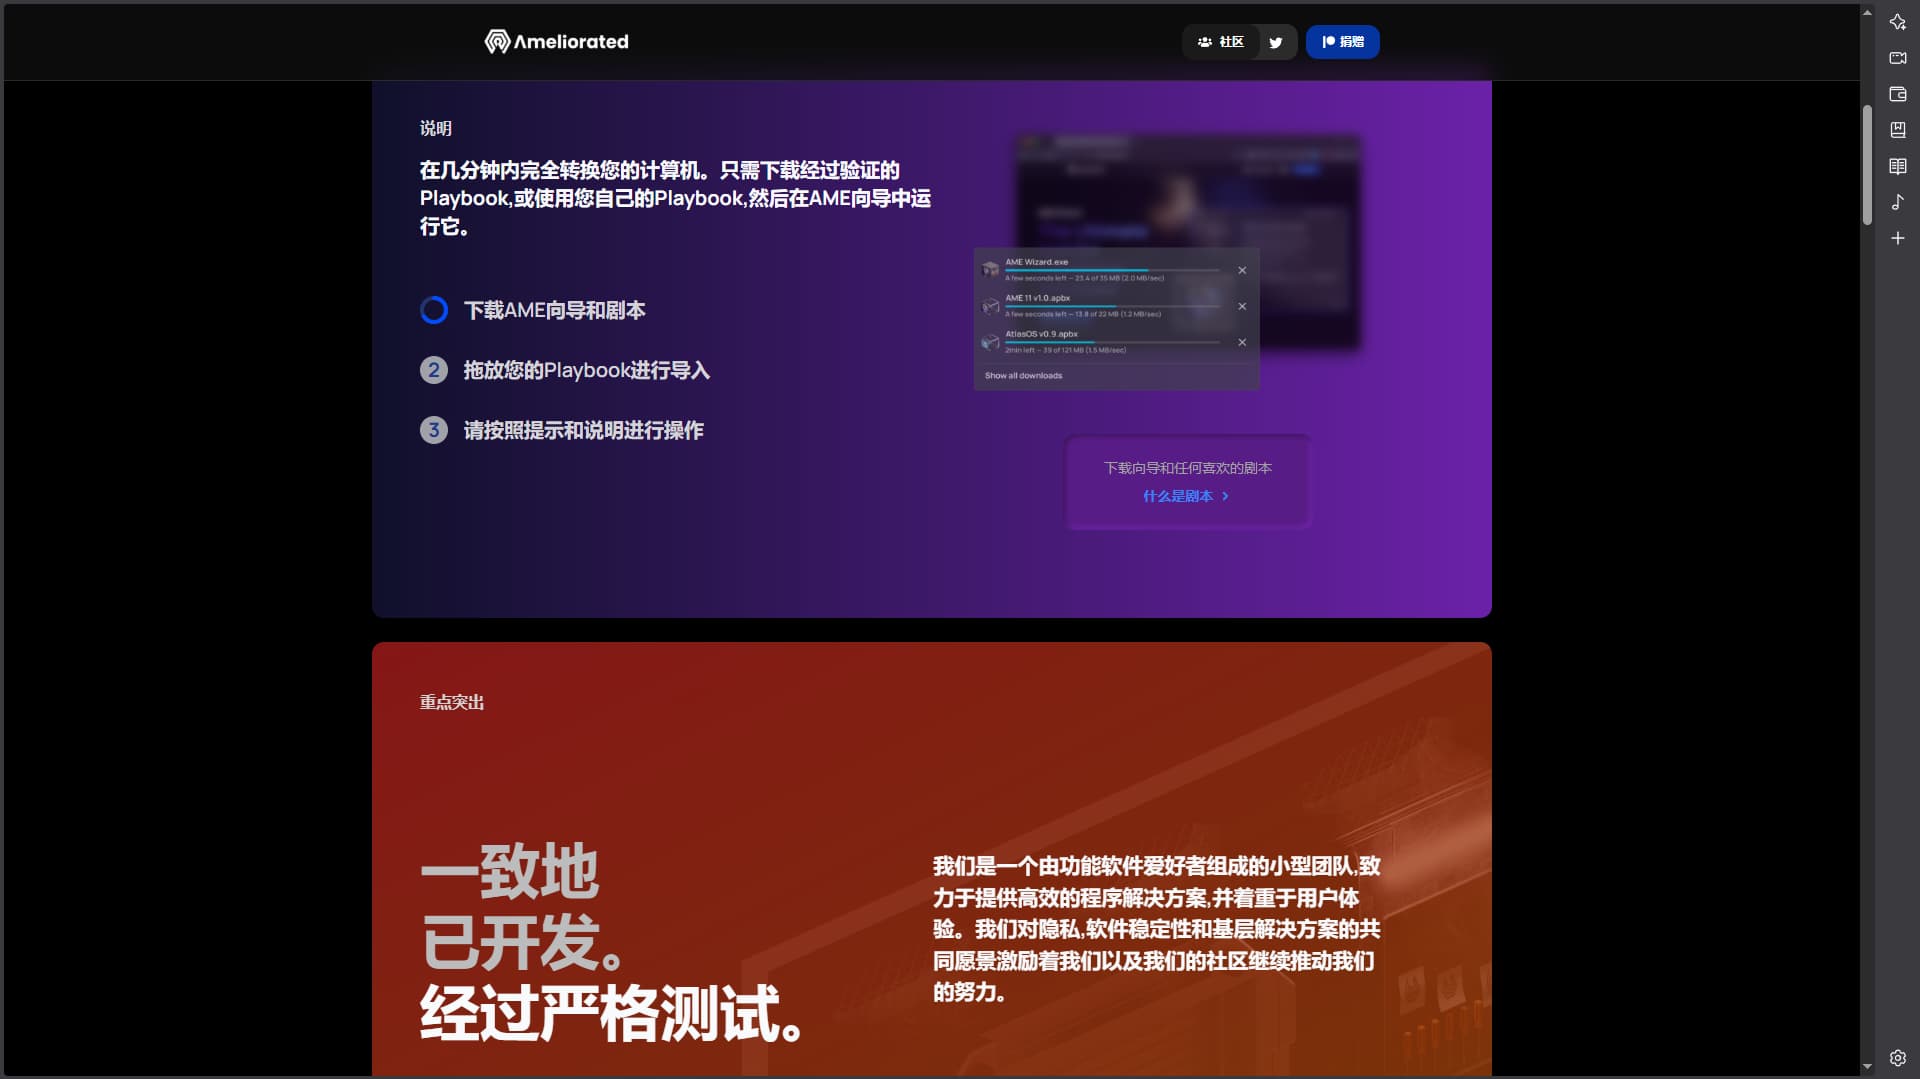Open the sparkle AI assistant sidebar icon
The image size is (1920, 1079).
pyautogui.click(x=1897, y=22)
